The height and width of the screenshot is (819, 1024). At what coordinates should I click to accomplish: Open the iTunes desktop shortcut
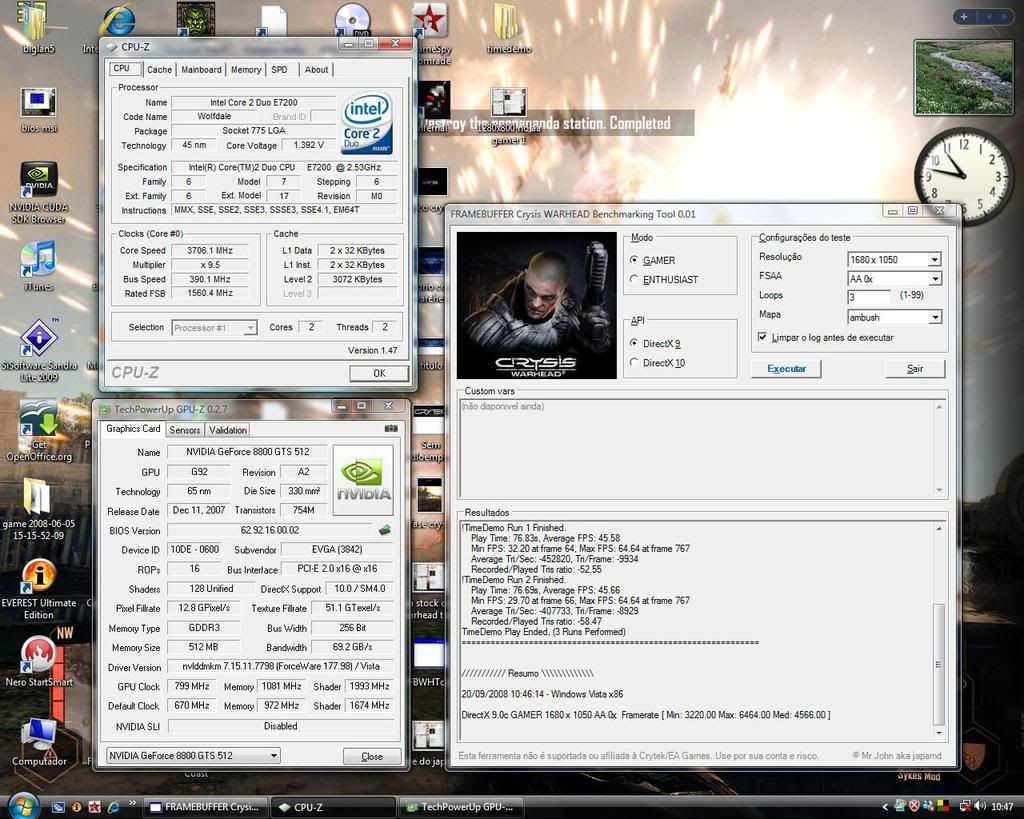click(39, 265)
